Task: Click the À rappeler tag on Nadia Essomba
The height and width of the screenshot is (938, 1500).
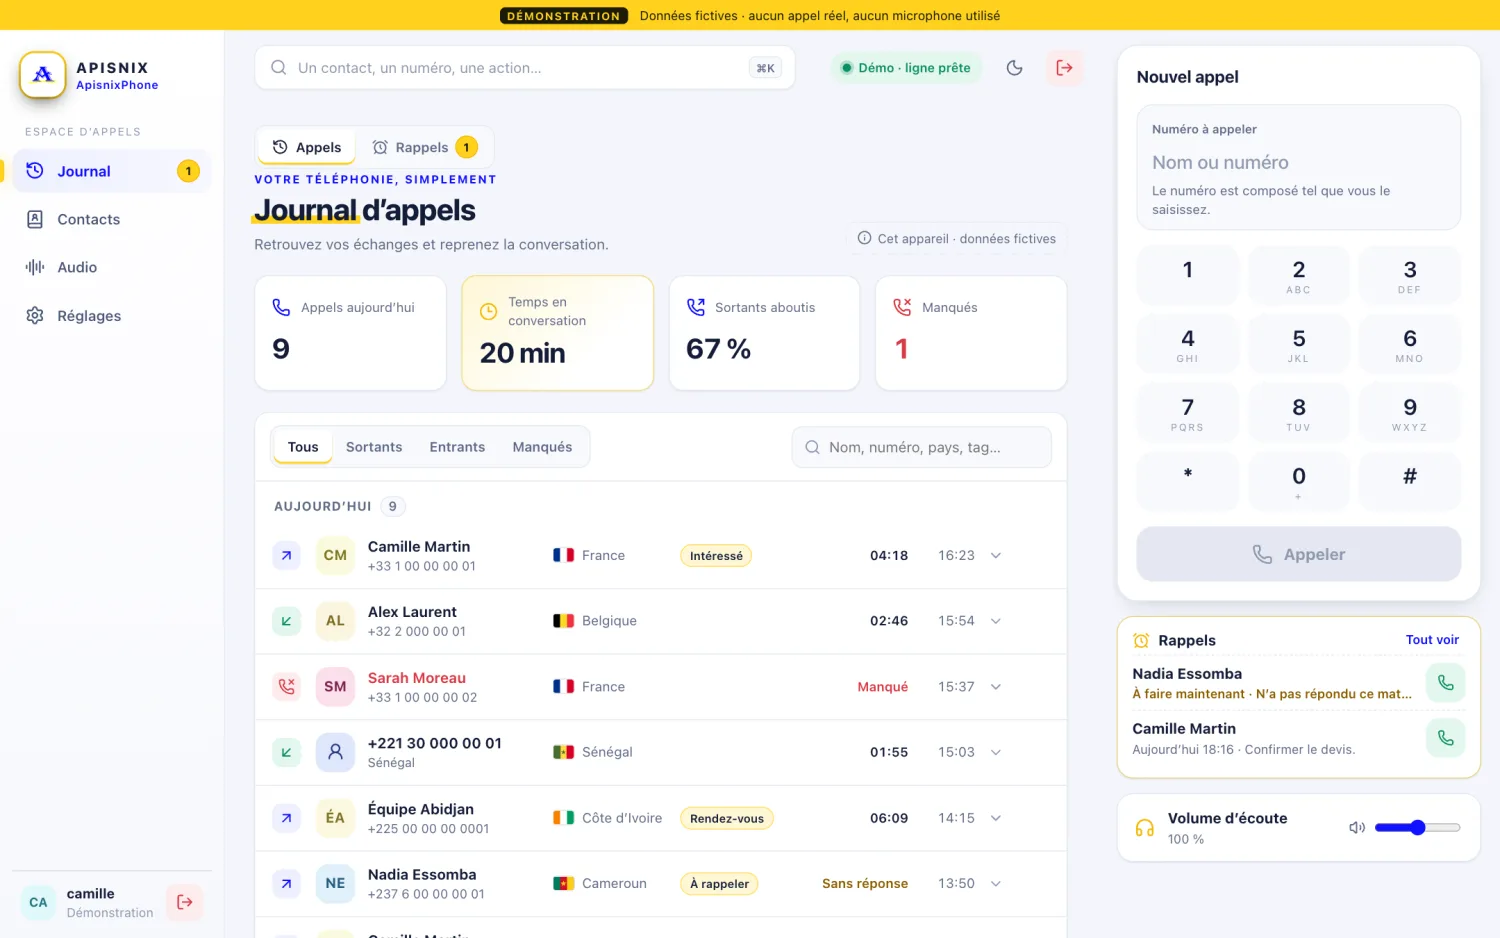Action: click(x=719, y=884)
